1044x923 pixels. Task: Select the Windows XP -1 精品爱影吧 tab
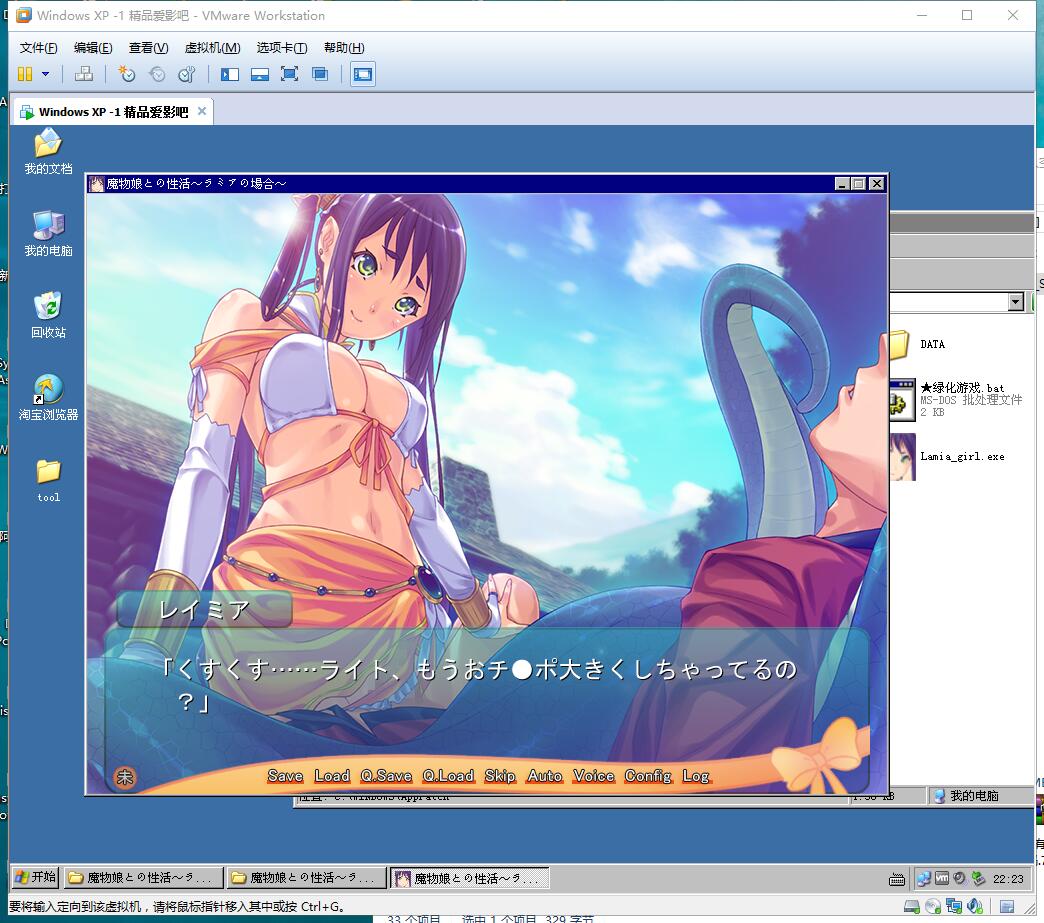(113, 112)
